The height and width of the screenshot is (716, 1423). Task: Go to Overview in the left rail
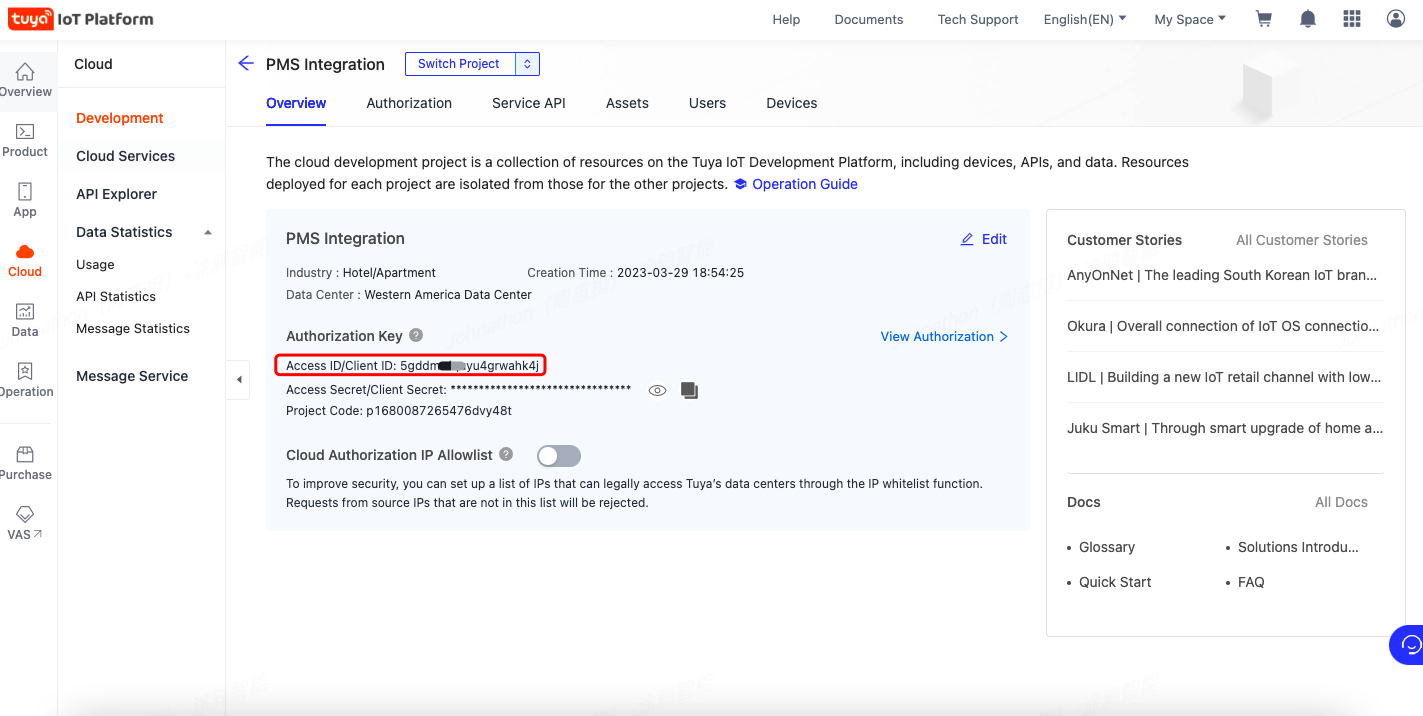point(25,80)
